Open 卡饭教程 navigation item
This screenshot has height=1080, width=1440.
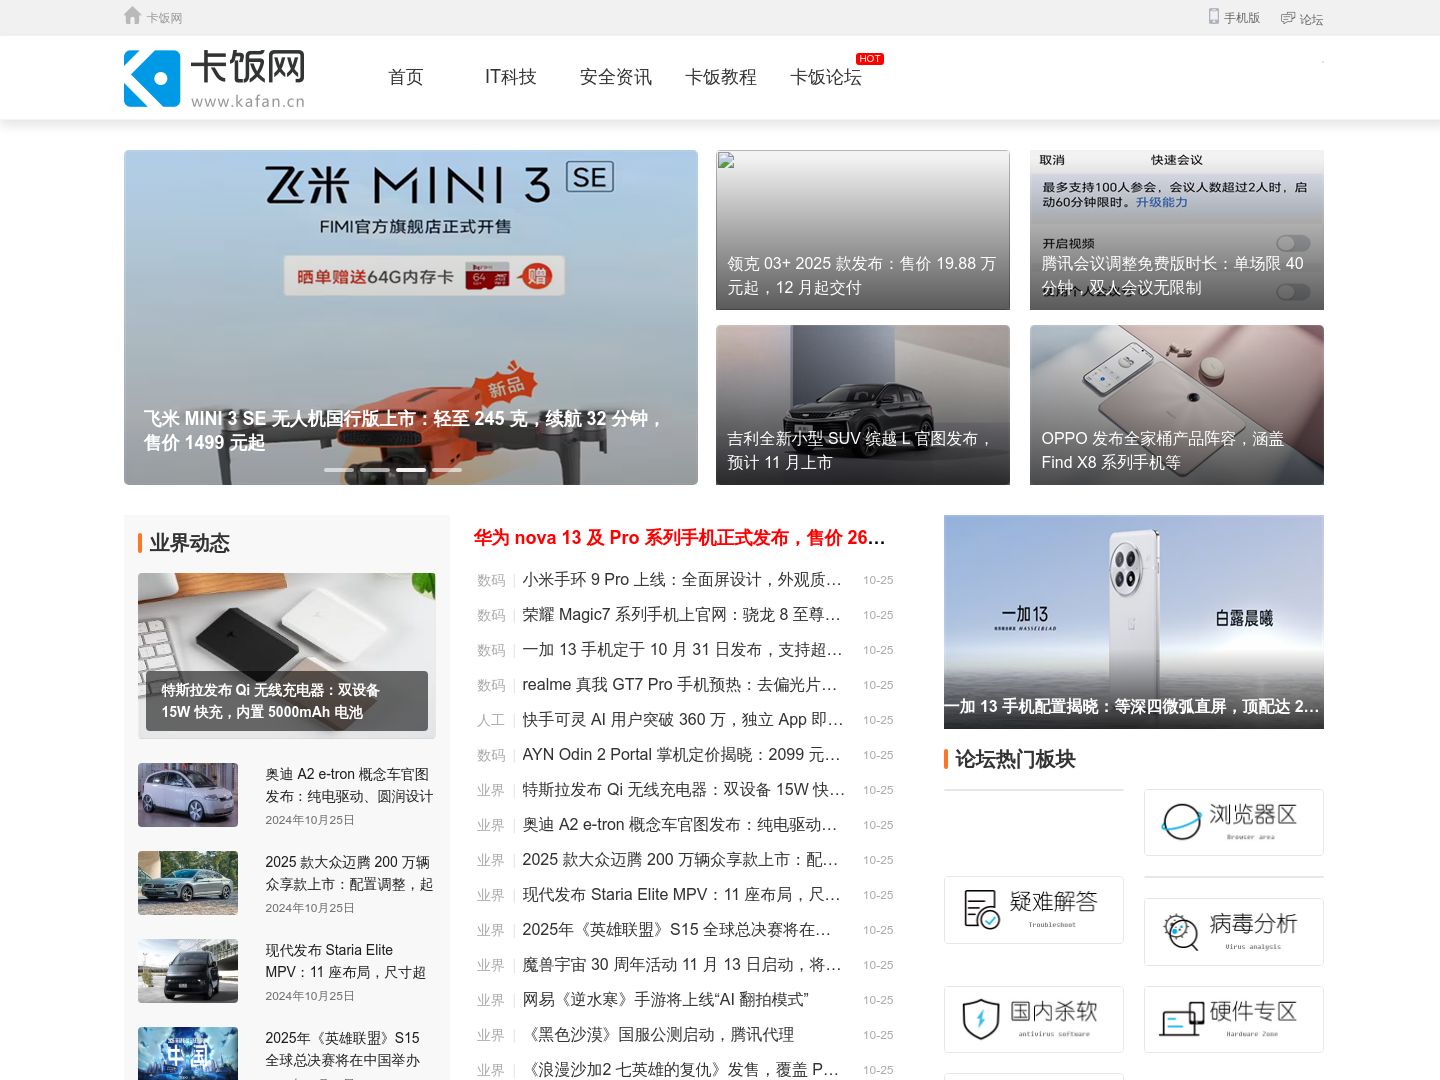[x=721, y=77]
